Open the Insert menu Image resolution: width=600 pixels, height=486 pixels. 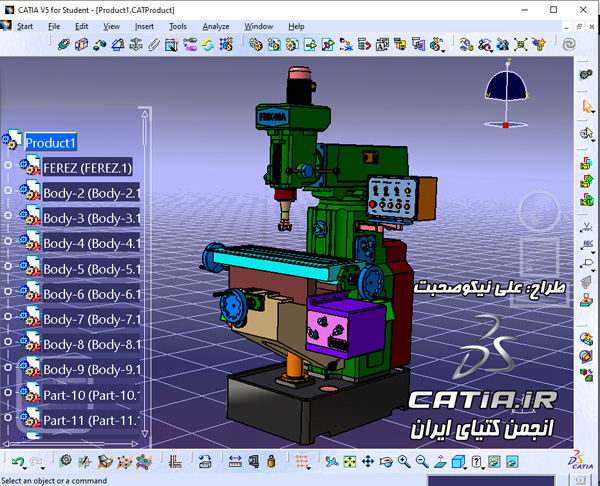click(x=144, y=26)
